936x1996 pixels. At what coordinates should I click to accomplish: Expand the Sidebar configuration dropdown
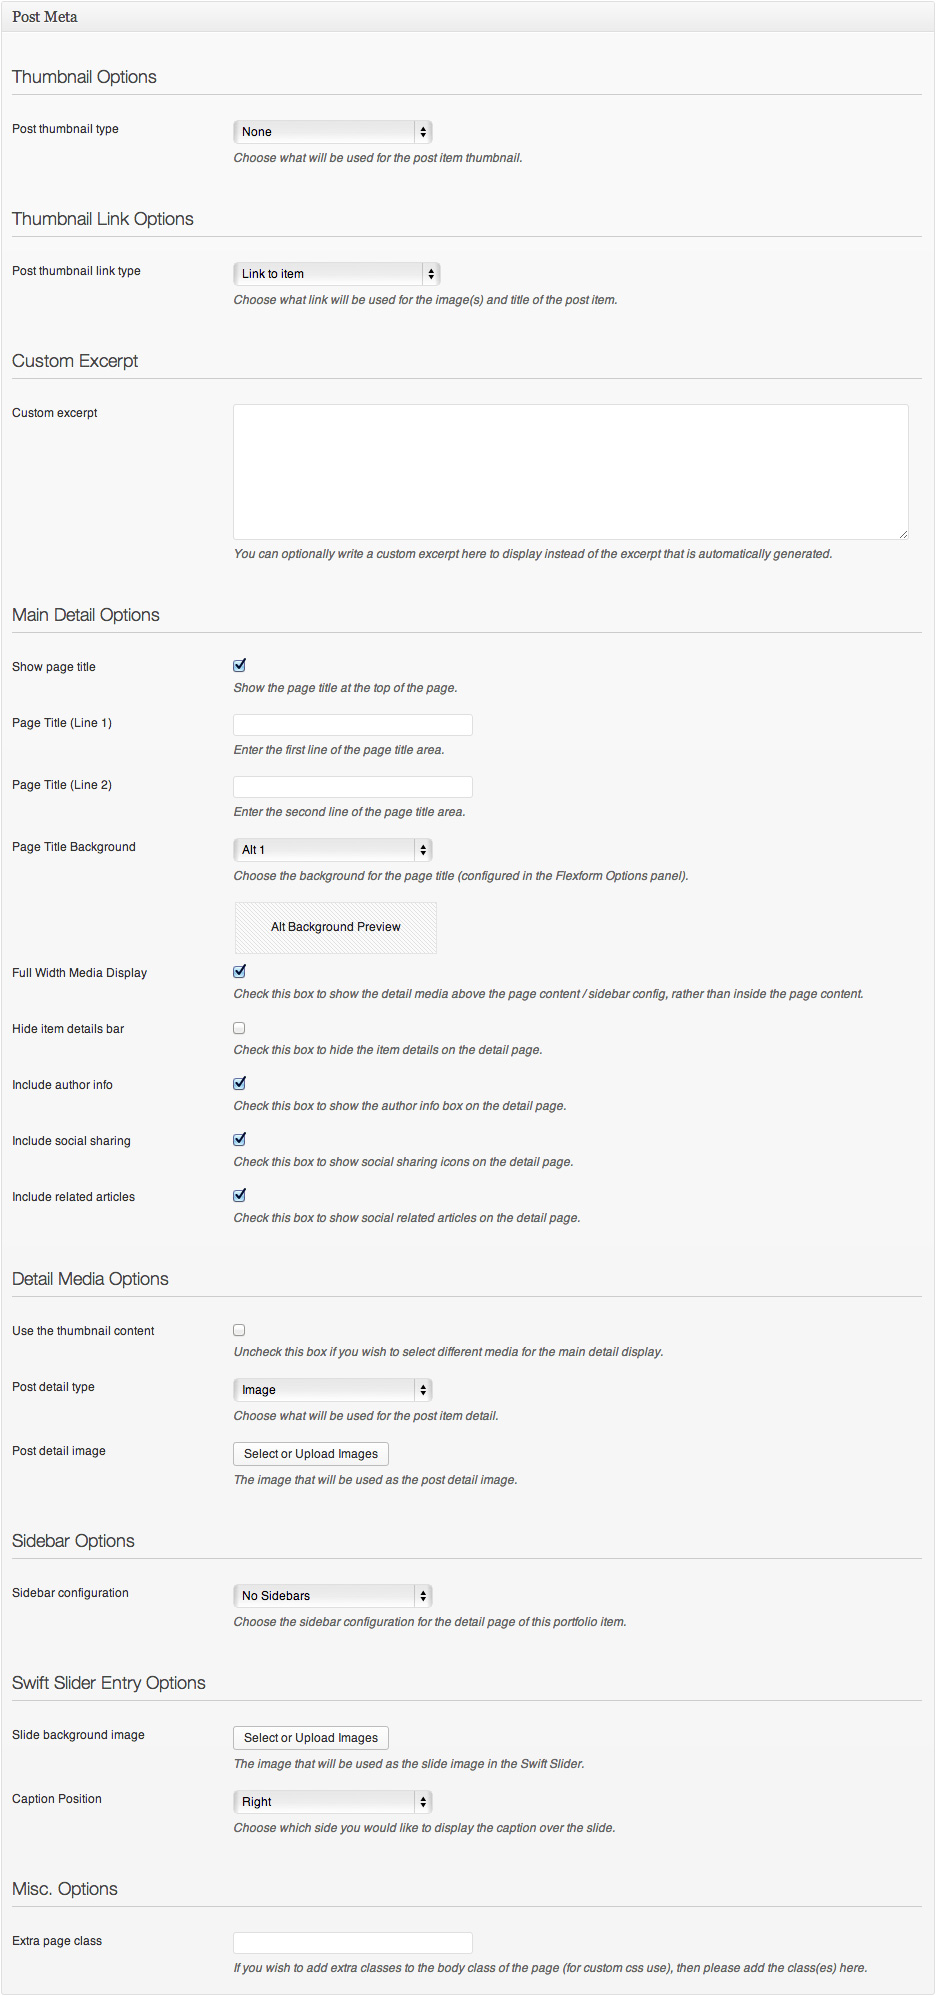(x=332, y=1596)
